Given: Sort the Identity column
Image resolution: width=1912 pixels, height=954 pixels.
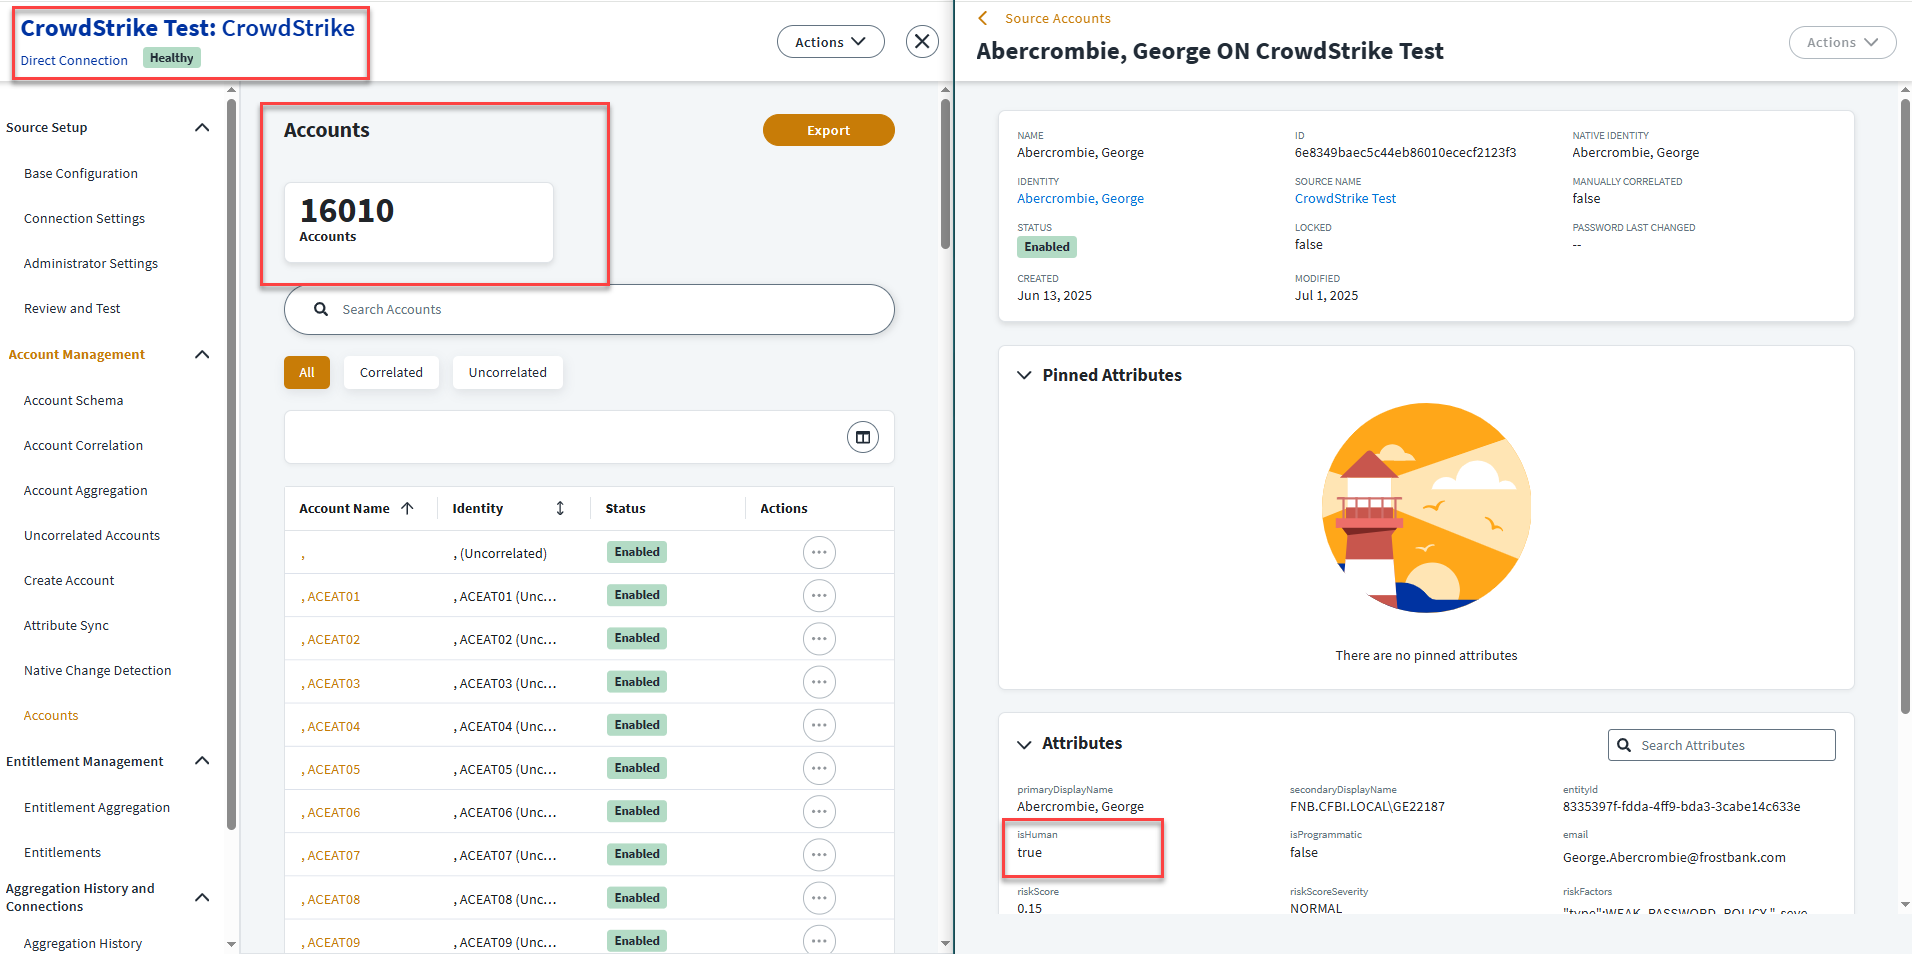Looking at the screenshot, I should [560, 508].
